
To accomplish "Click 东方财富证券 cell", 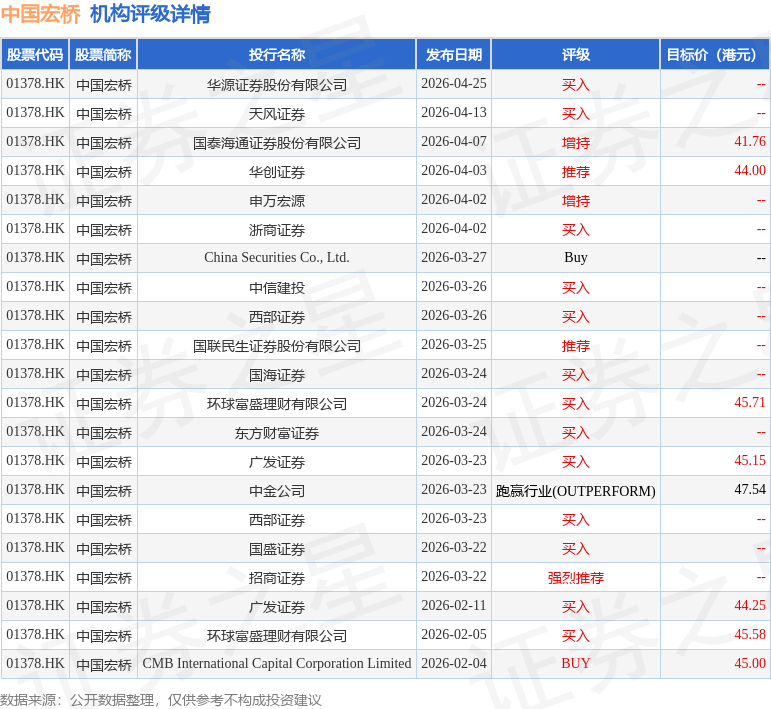I will pyautogui.click(x=277, y=433).
